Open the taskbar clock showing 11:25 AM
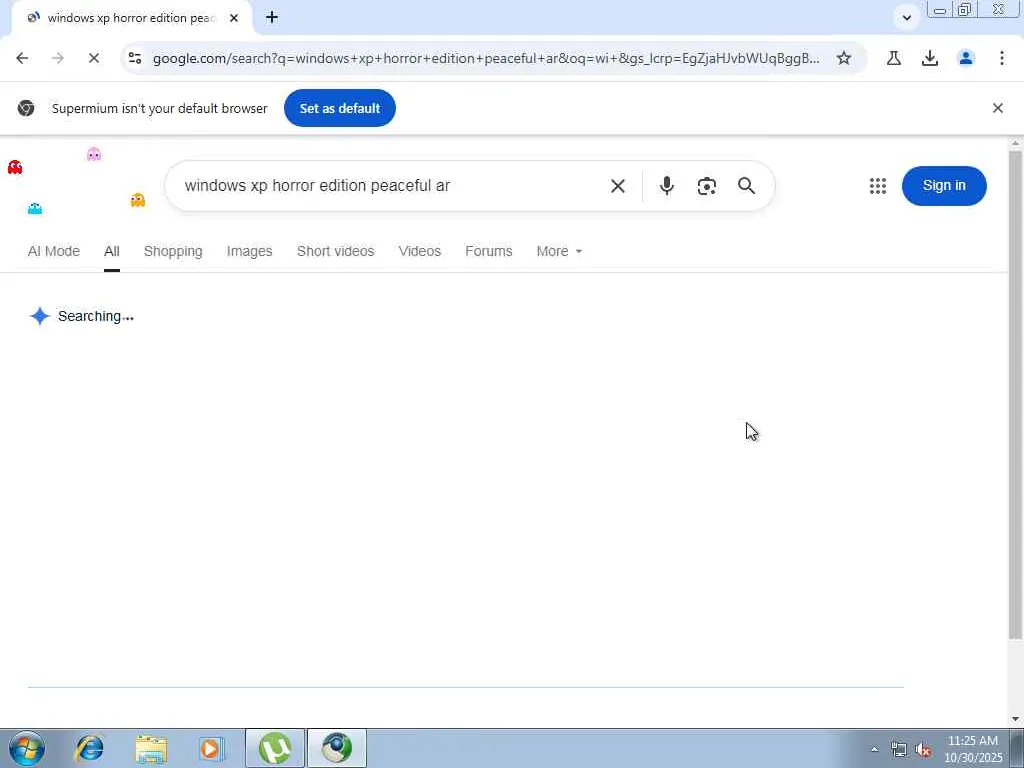Viewport: 1024px width, 768px height. tap(973, 749)
